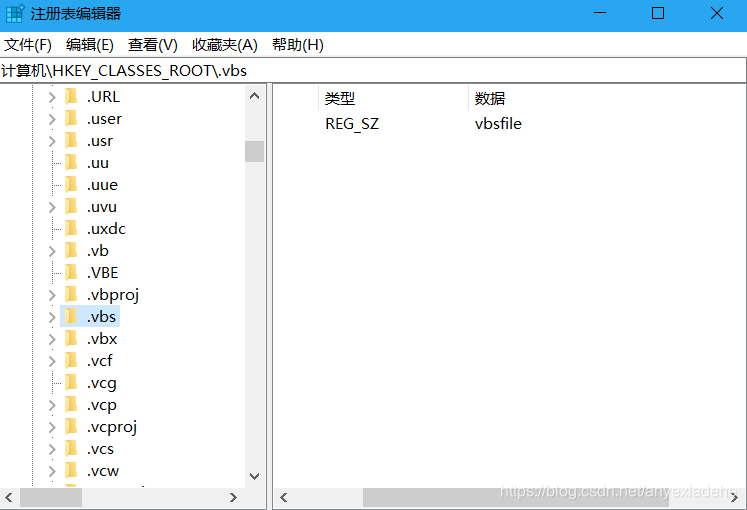Click the folder icon next to .vbx
The width and height of the screenshot is (747, 510).
(x=71, y=339)
